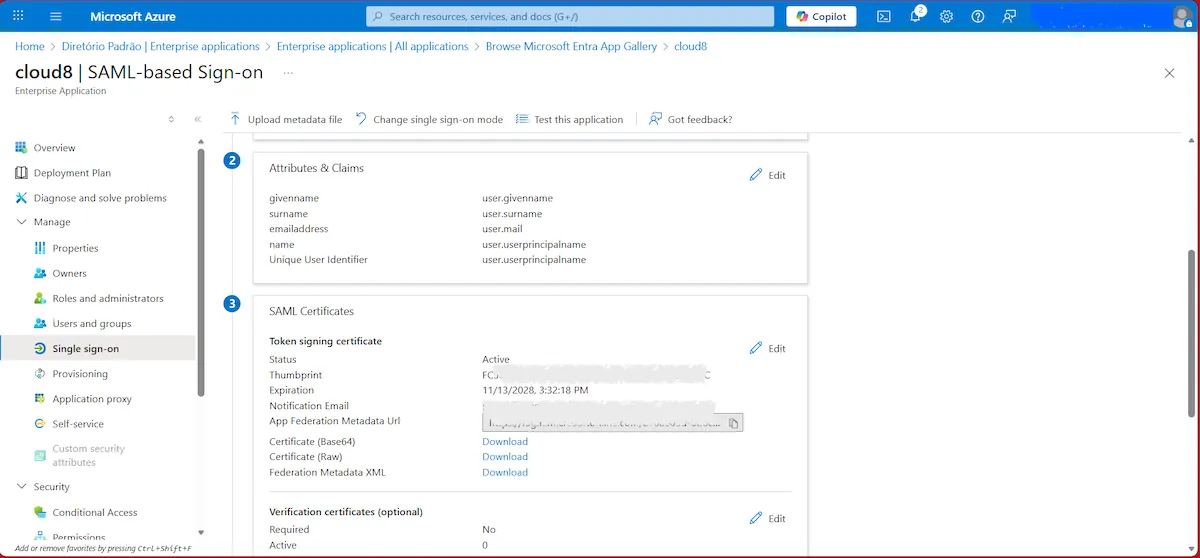Download Certificate (Raw)
Image resolution: width=1200 pixels, height=558 pixels.
click(505, 456)
